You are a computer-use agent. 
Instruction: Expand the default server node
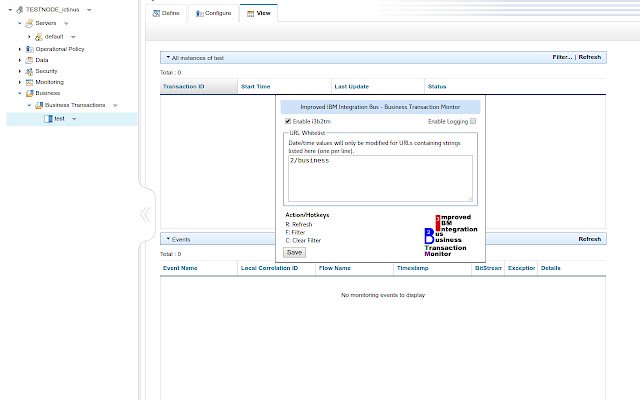coord(29,37)
